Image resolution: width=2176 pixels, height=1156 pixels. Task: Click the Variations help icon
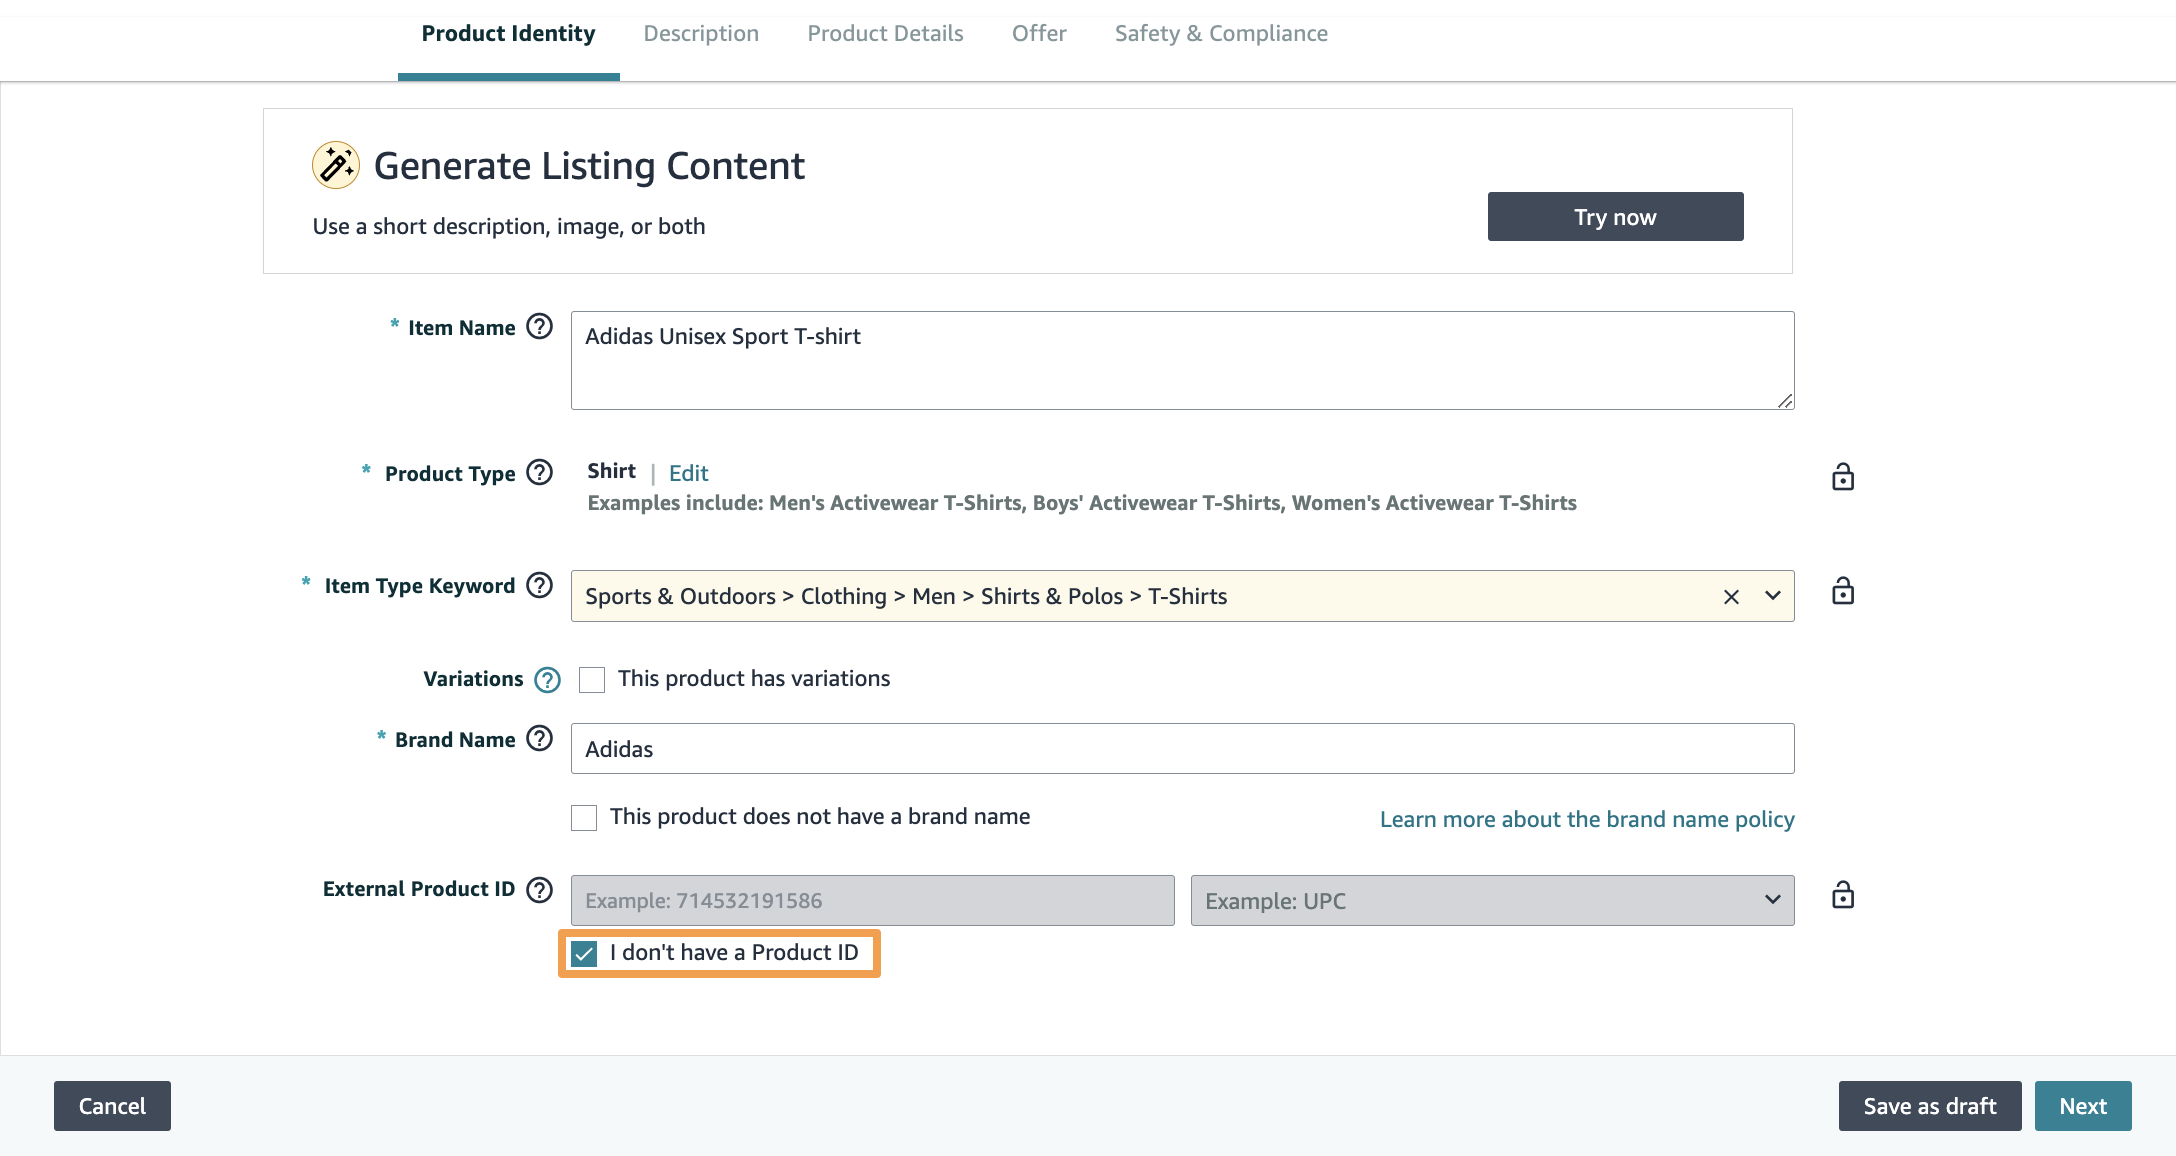click(x=547, y=680)
